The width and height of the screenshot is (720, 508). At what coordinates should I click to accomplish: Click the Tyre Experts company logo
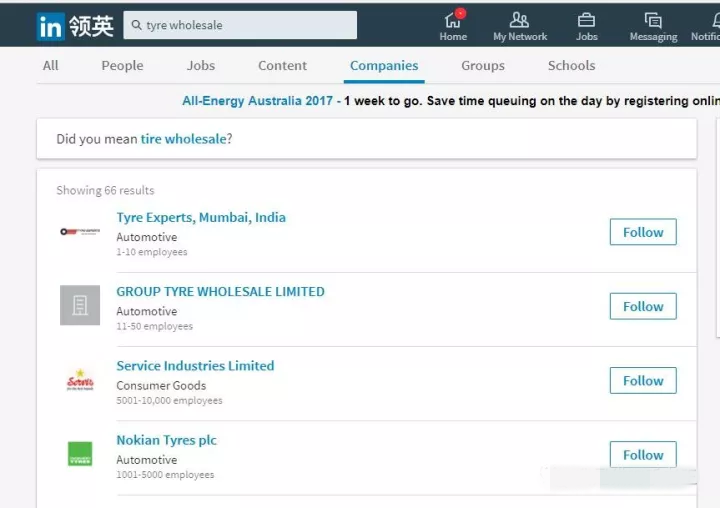pyautogui.click(x=80, y=232)
